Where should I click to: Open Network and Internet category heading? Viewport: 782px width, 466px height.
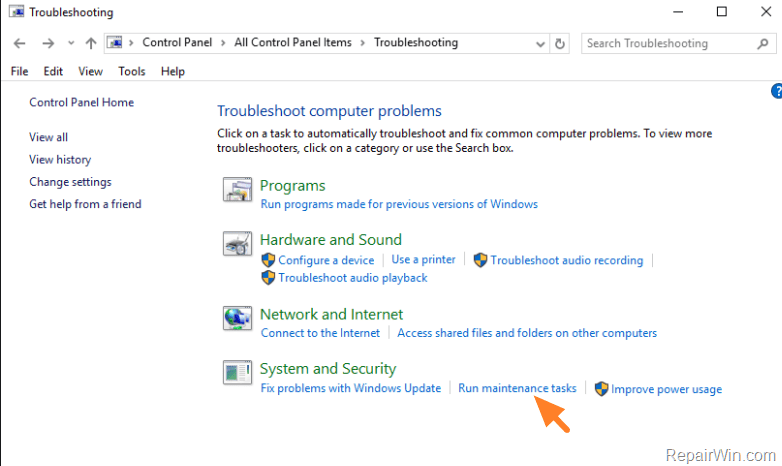[x=331, y=314]
